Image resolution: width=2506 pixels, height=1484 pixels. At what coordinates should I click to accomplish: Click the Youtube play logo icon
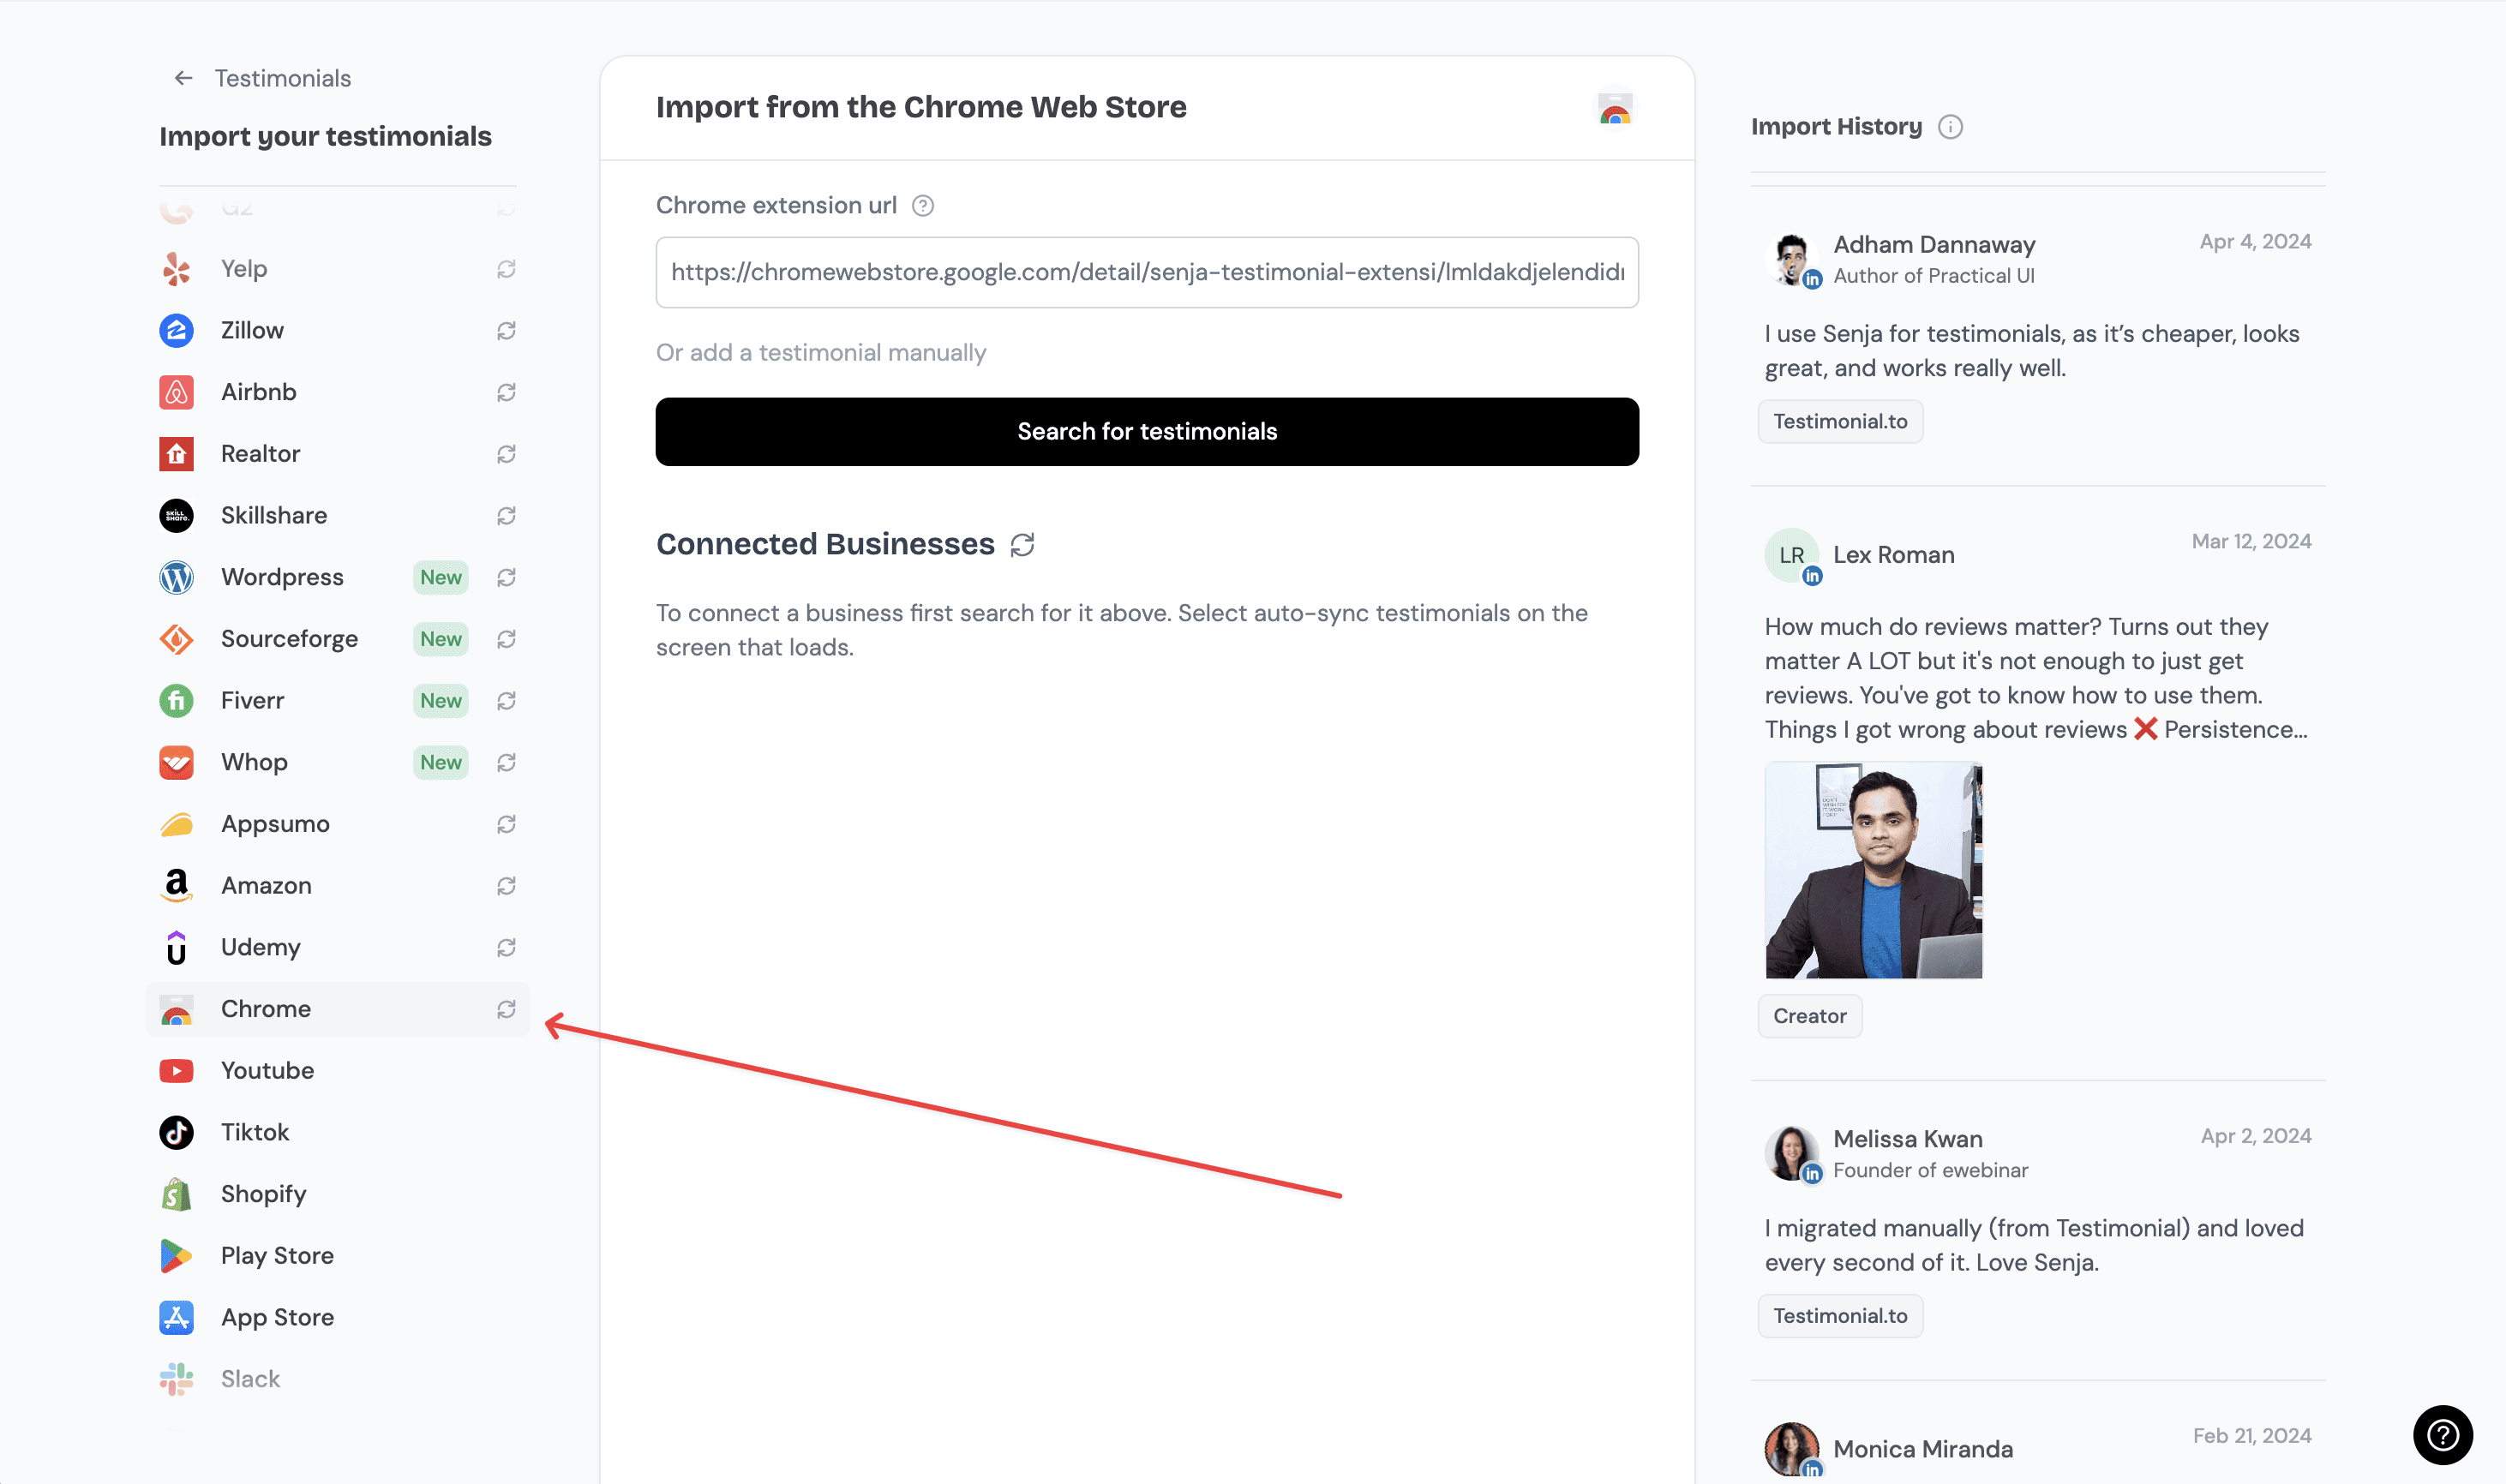click(177, 1070)
